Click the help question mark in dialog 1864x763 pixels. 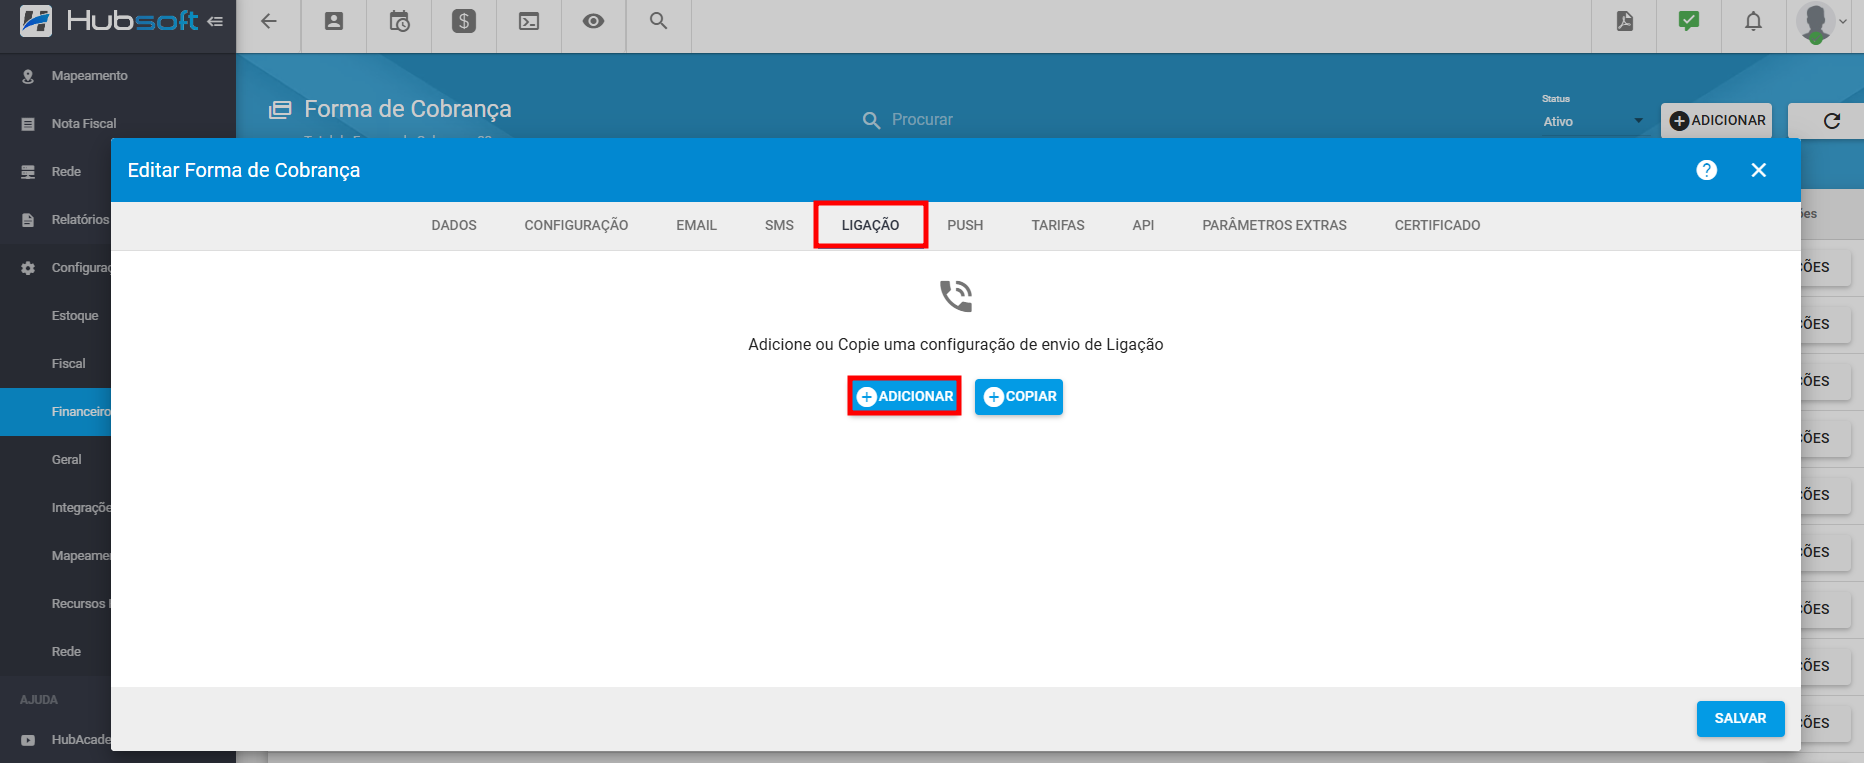(1707, 170)
